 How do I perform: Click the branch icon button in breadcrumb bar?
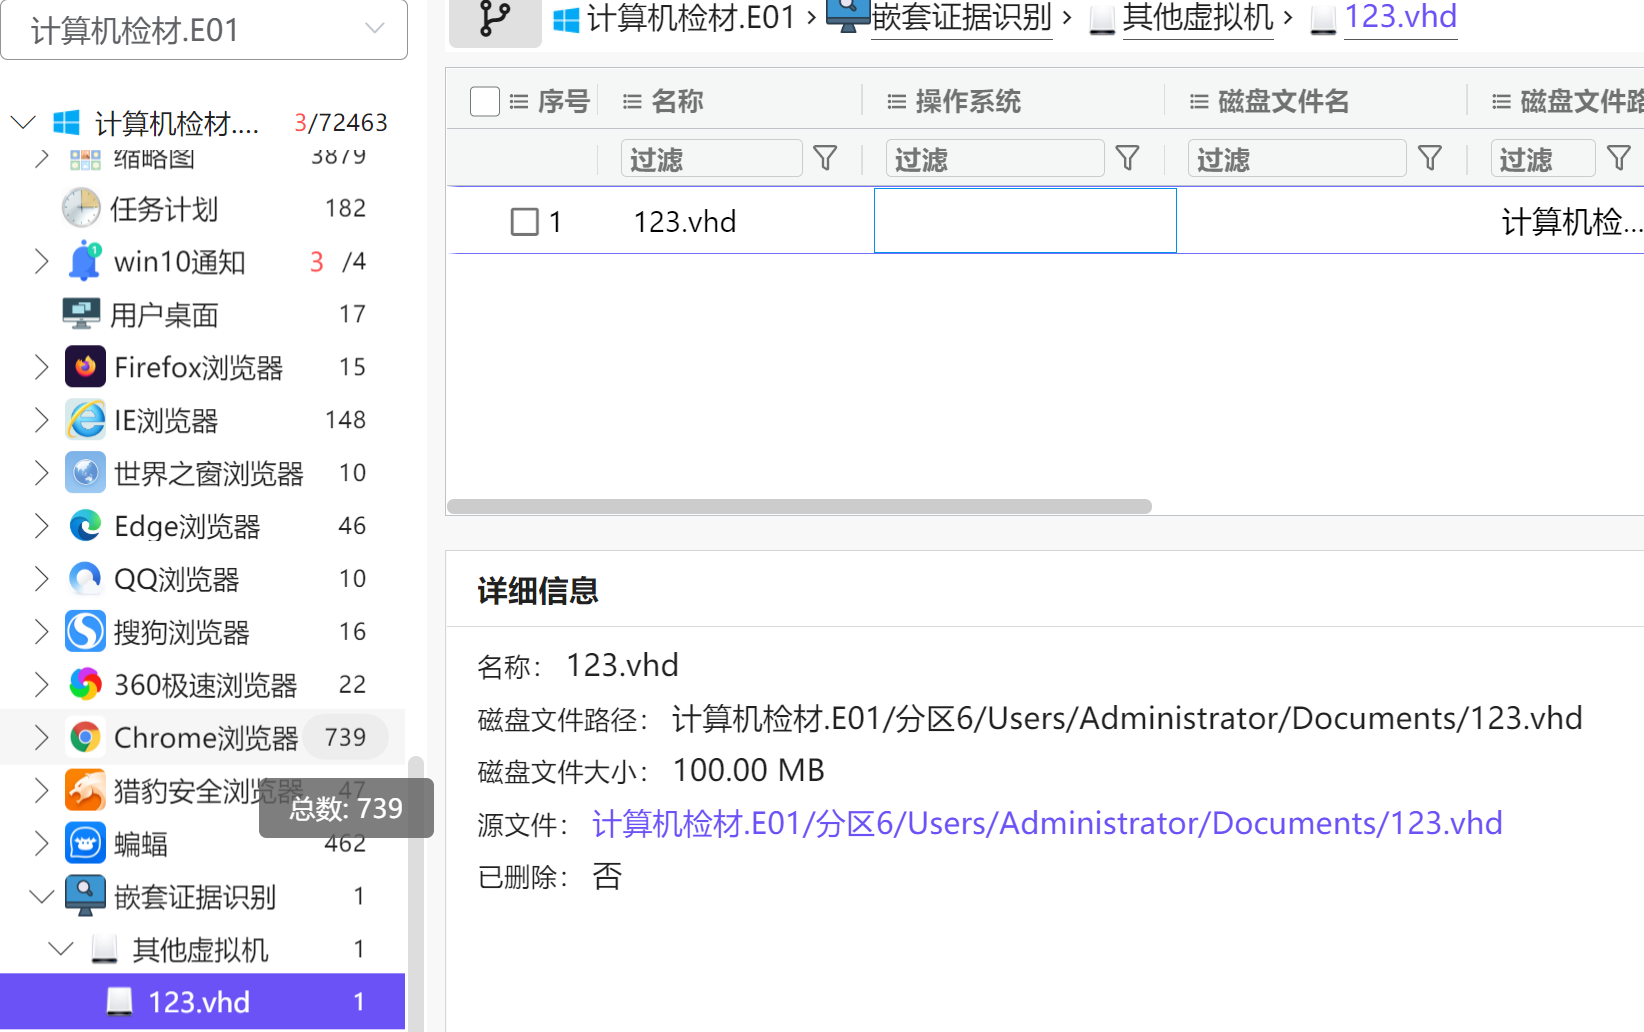[x=495, y=19]
